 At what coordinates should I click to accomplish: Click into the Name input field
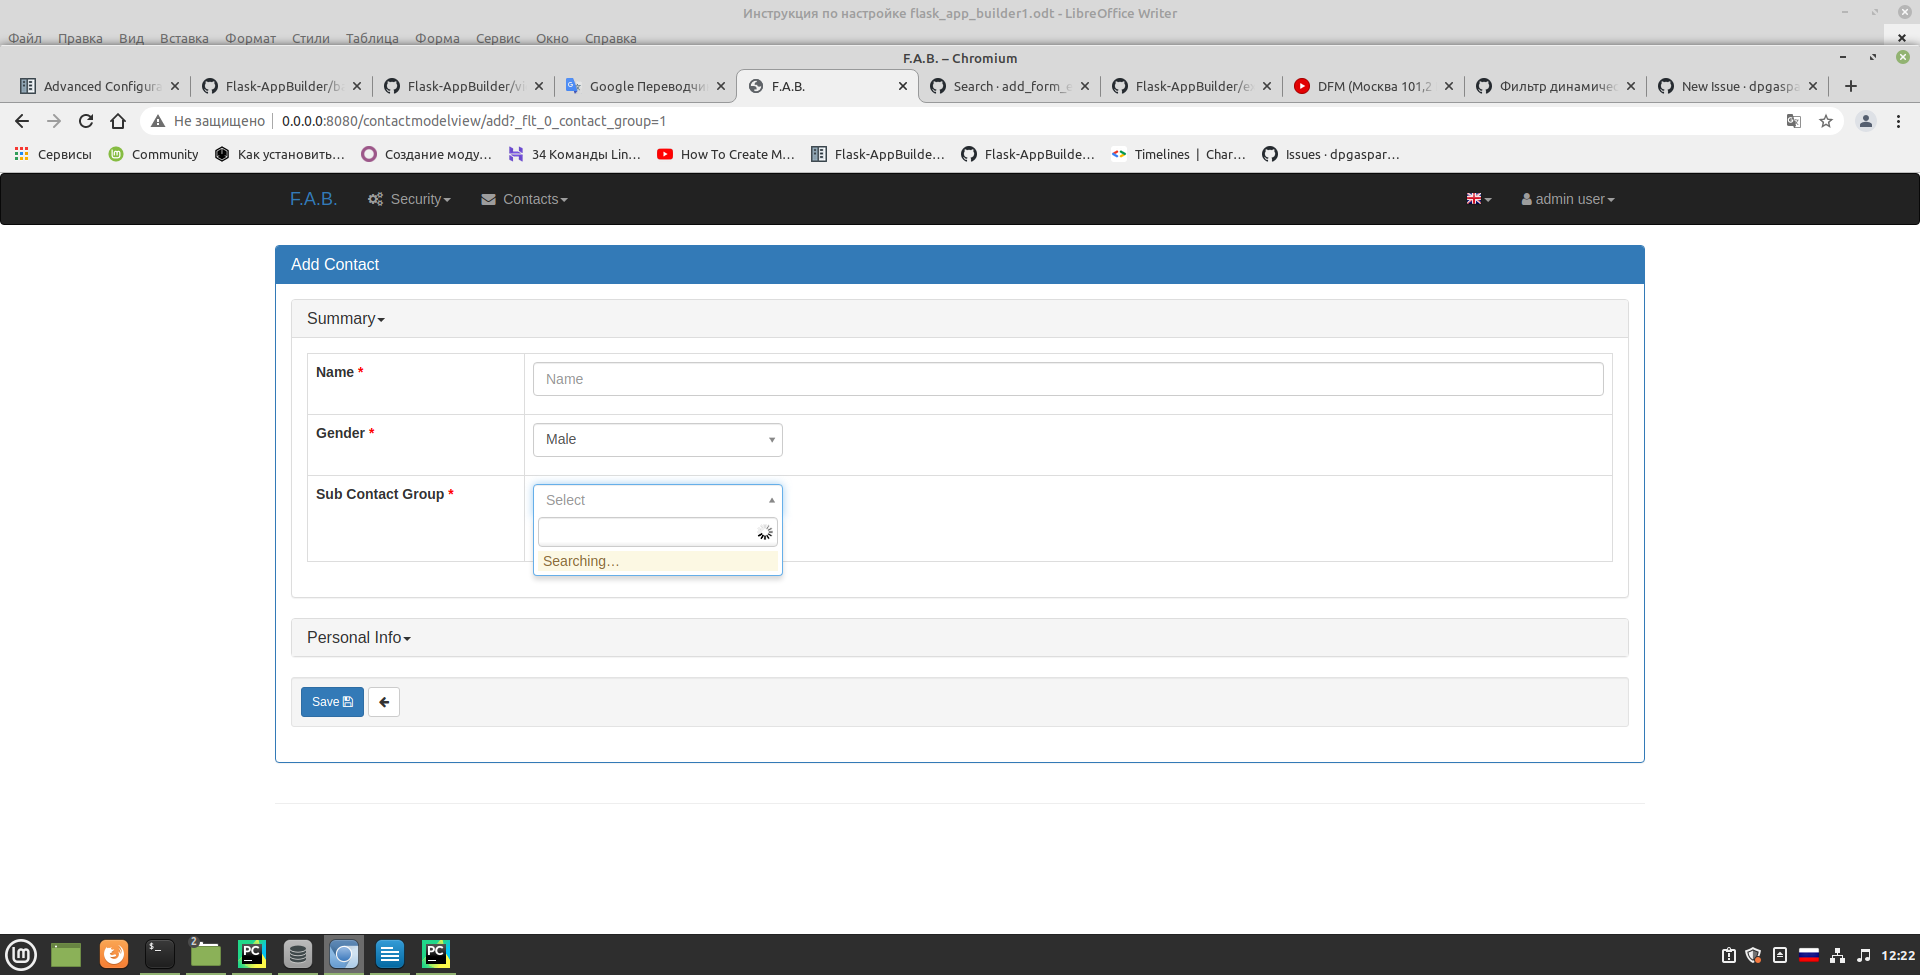(1068, 379)
